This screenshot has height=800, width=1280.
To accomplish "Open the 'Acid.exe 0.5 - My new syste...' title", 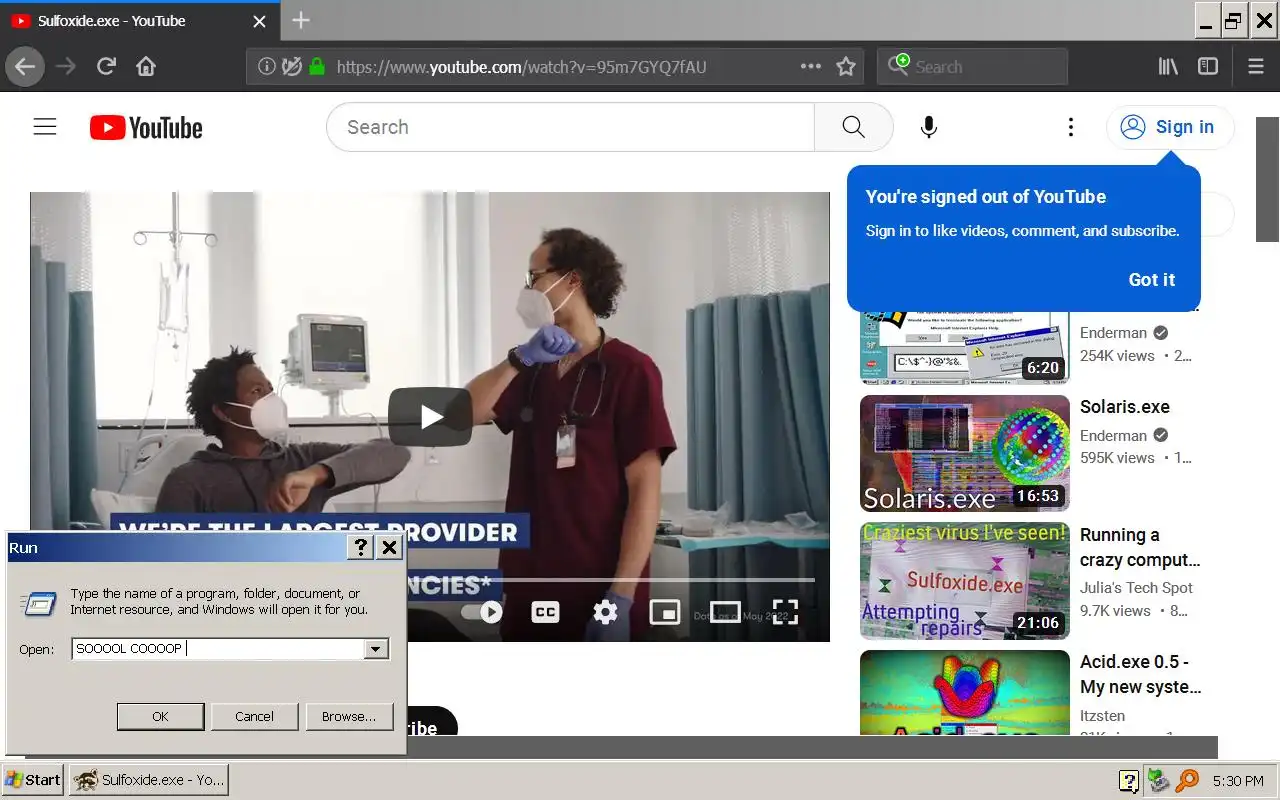I will point(1141,674).
